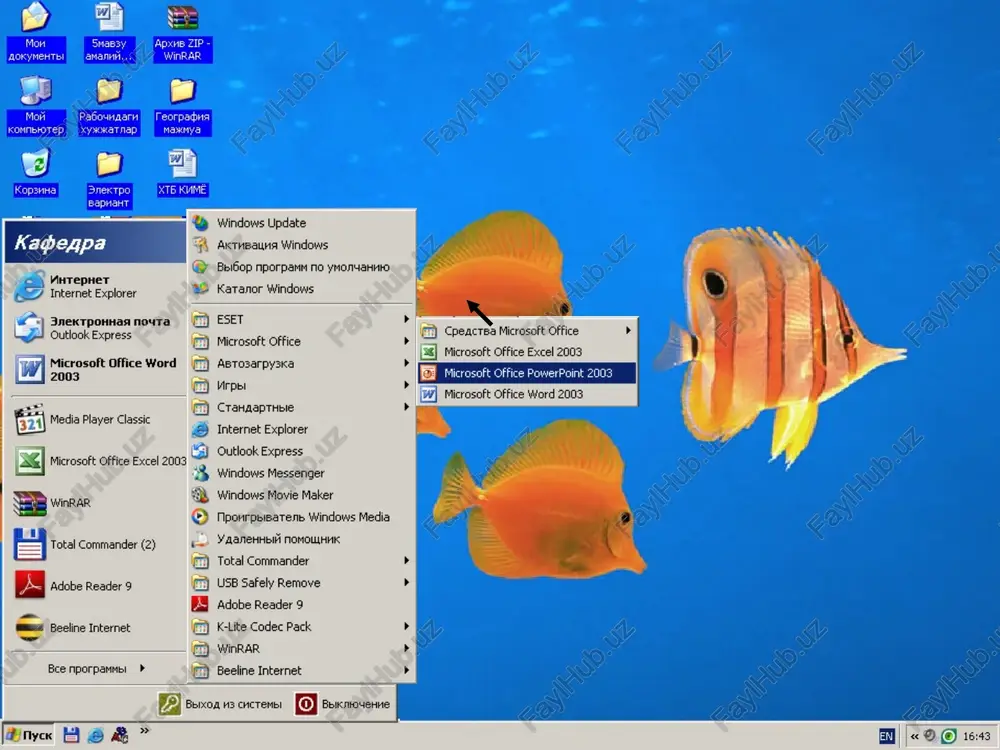
Task: Open pinned Microsoft Office Word 2003
Action: pyautogui.click(x=96, y=369)
